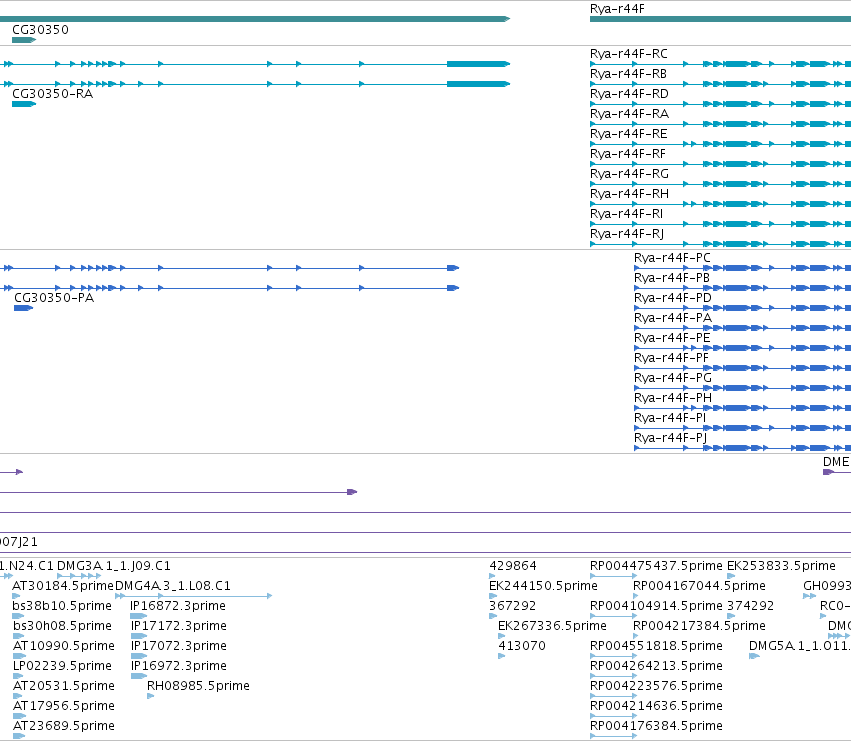Click EST RP004214636.5prime
This screenshot has width=851, height=741.
point(656,706)
